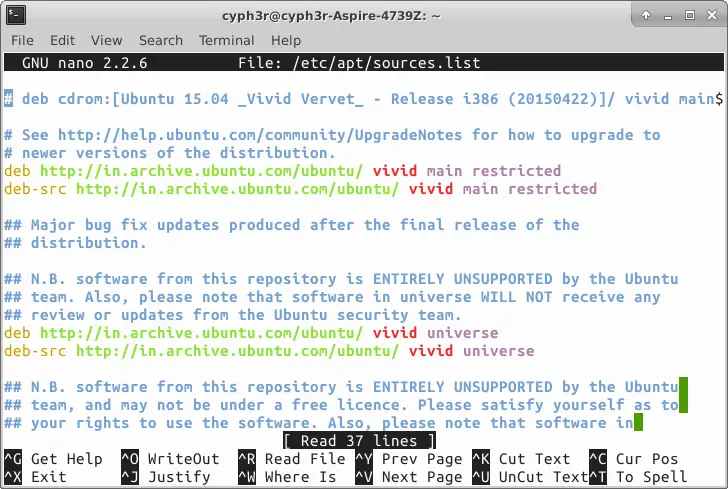Open the Search menu
The height and width of the screenshot is (489, 728).
tap(160, 40)
